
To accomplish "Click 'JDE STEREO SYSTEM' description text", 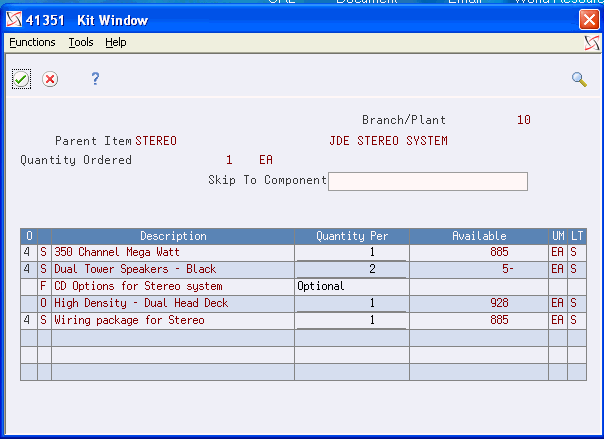I will click(388, 141).
